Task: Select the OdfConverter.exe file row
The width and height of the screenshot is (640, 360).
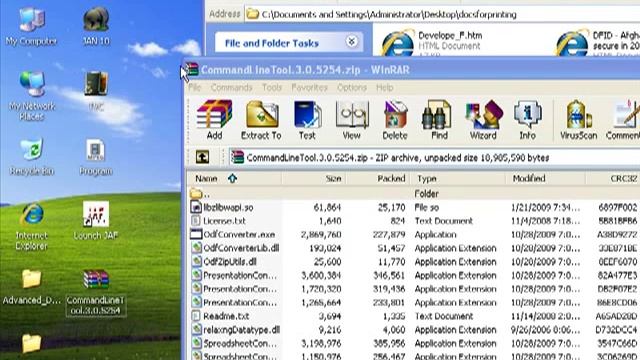Action: [413, 234]
